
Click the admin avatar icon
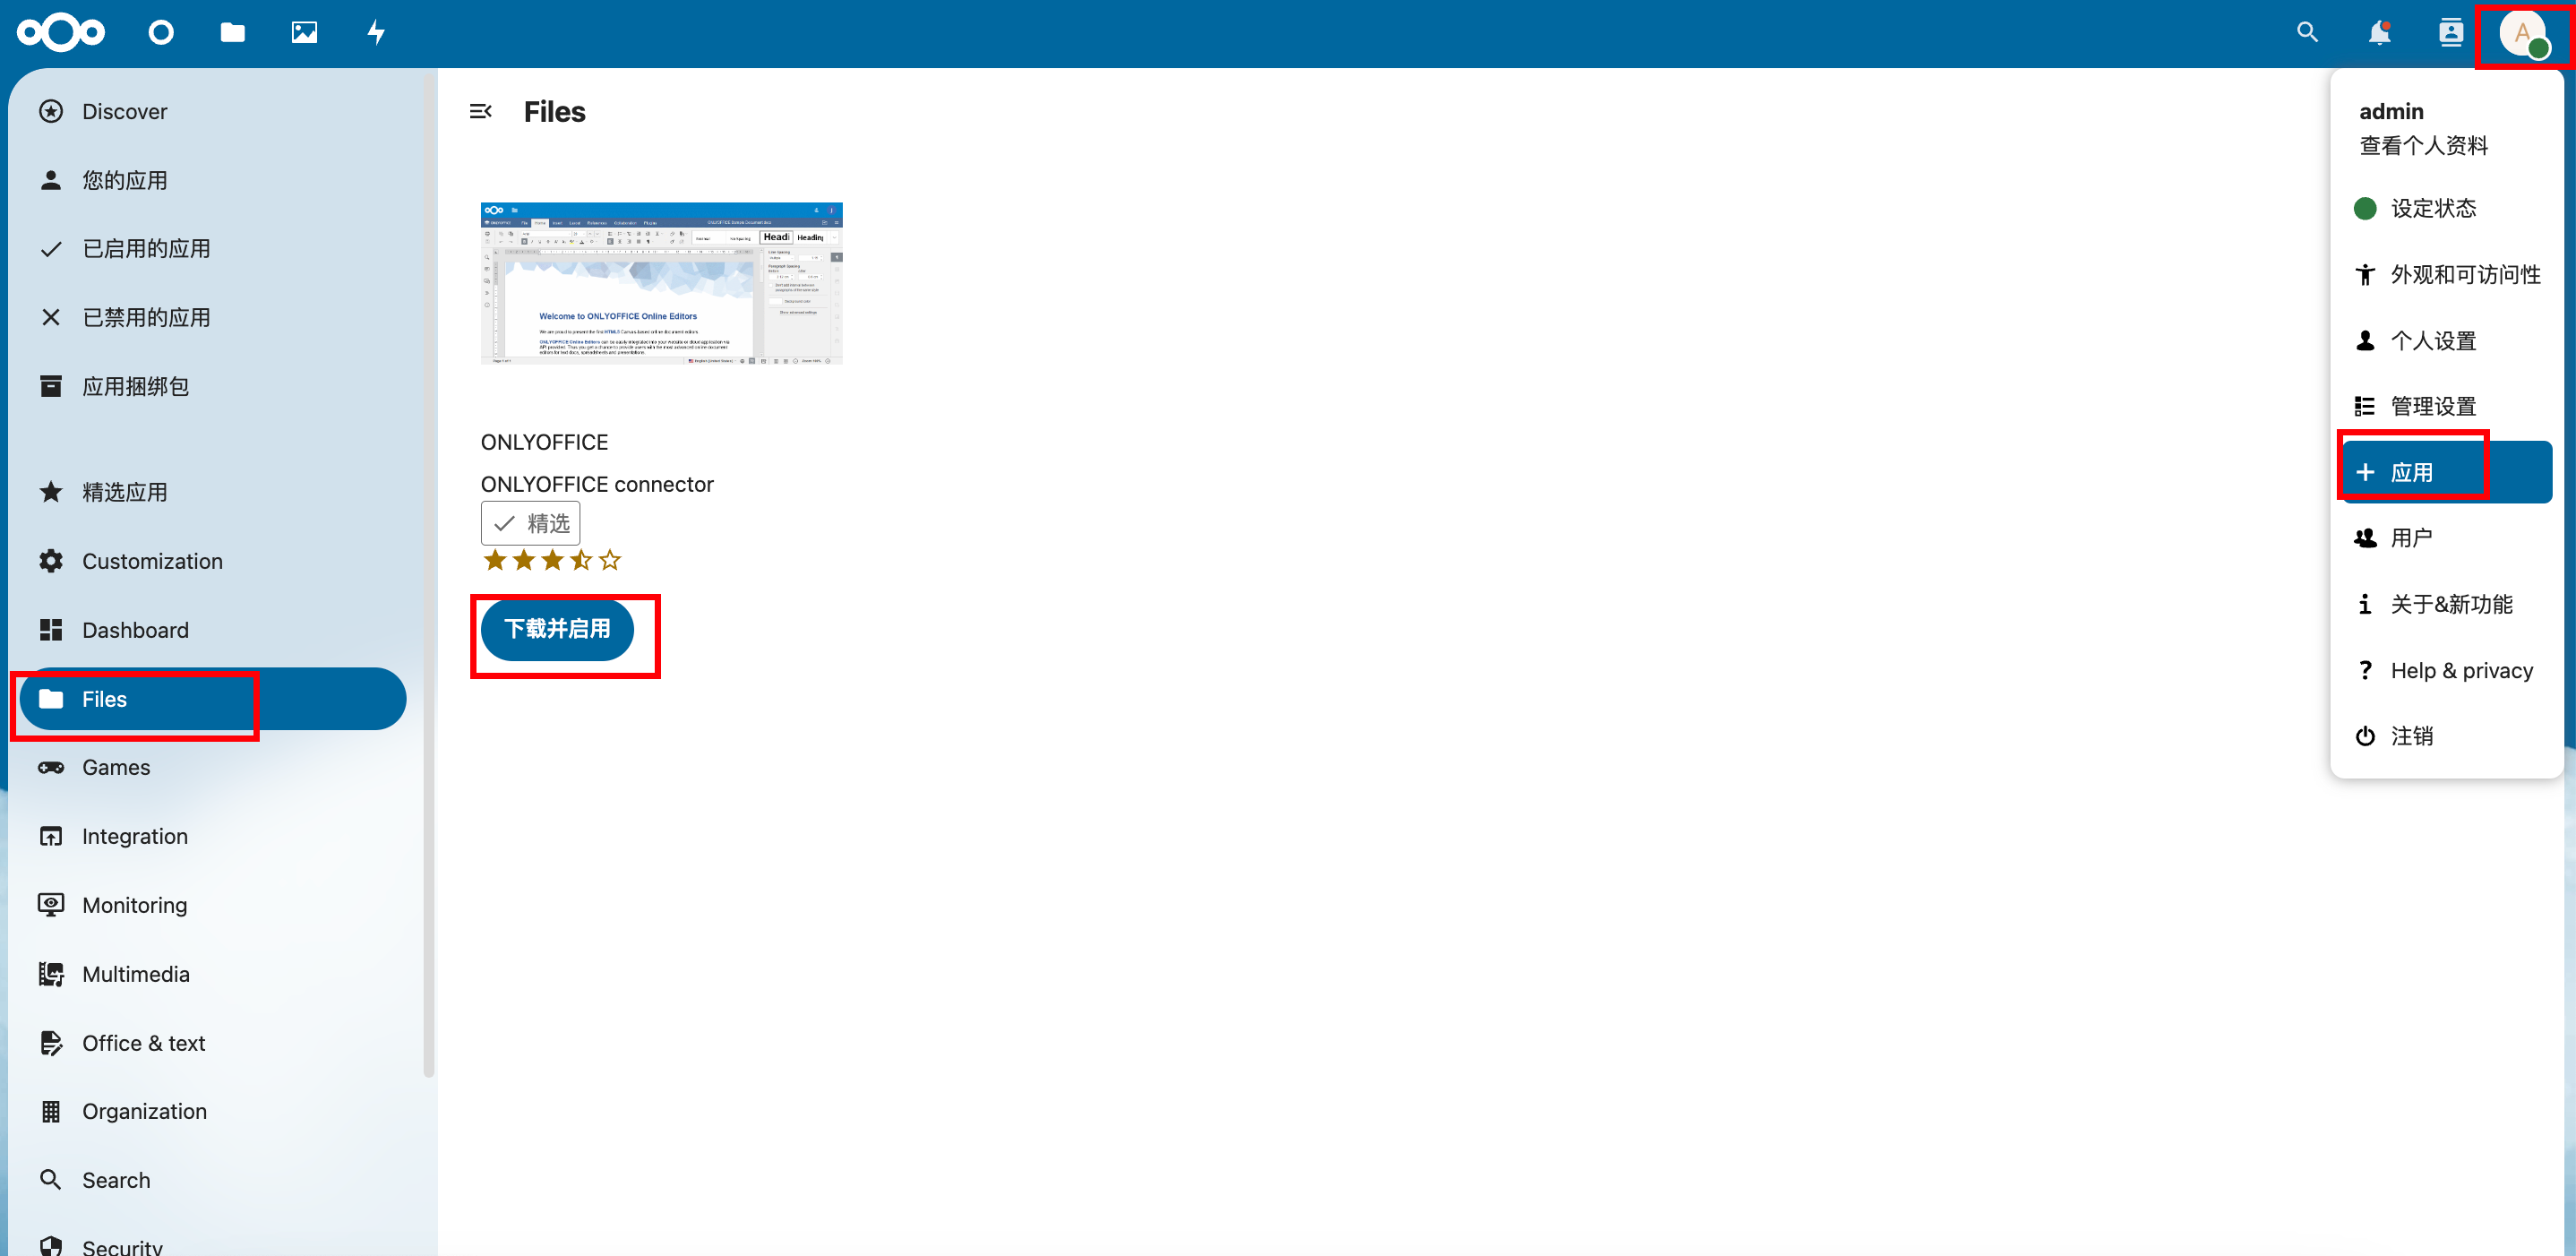coord(2522,34)
